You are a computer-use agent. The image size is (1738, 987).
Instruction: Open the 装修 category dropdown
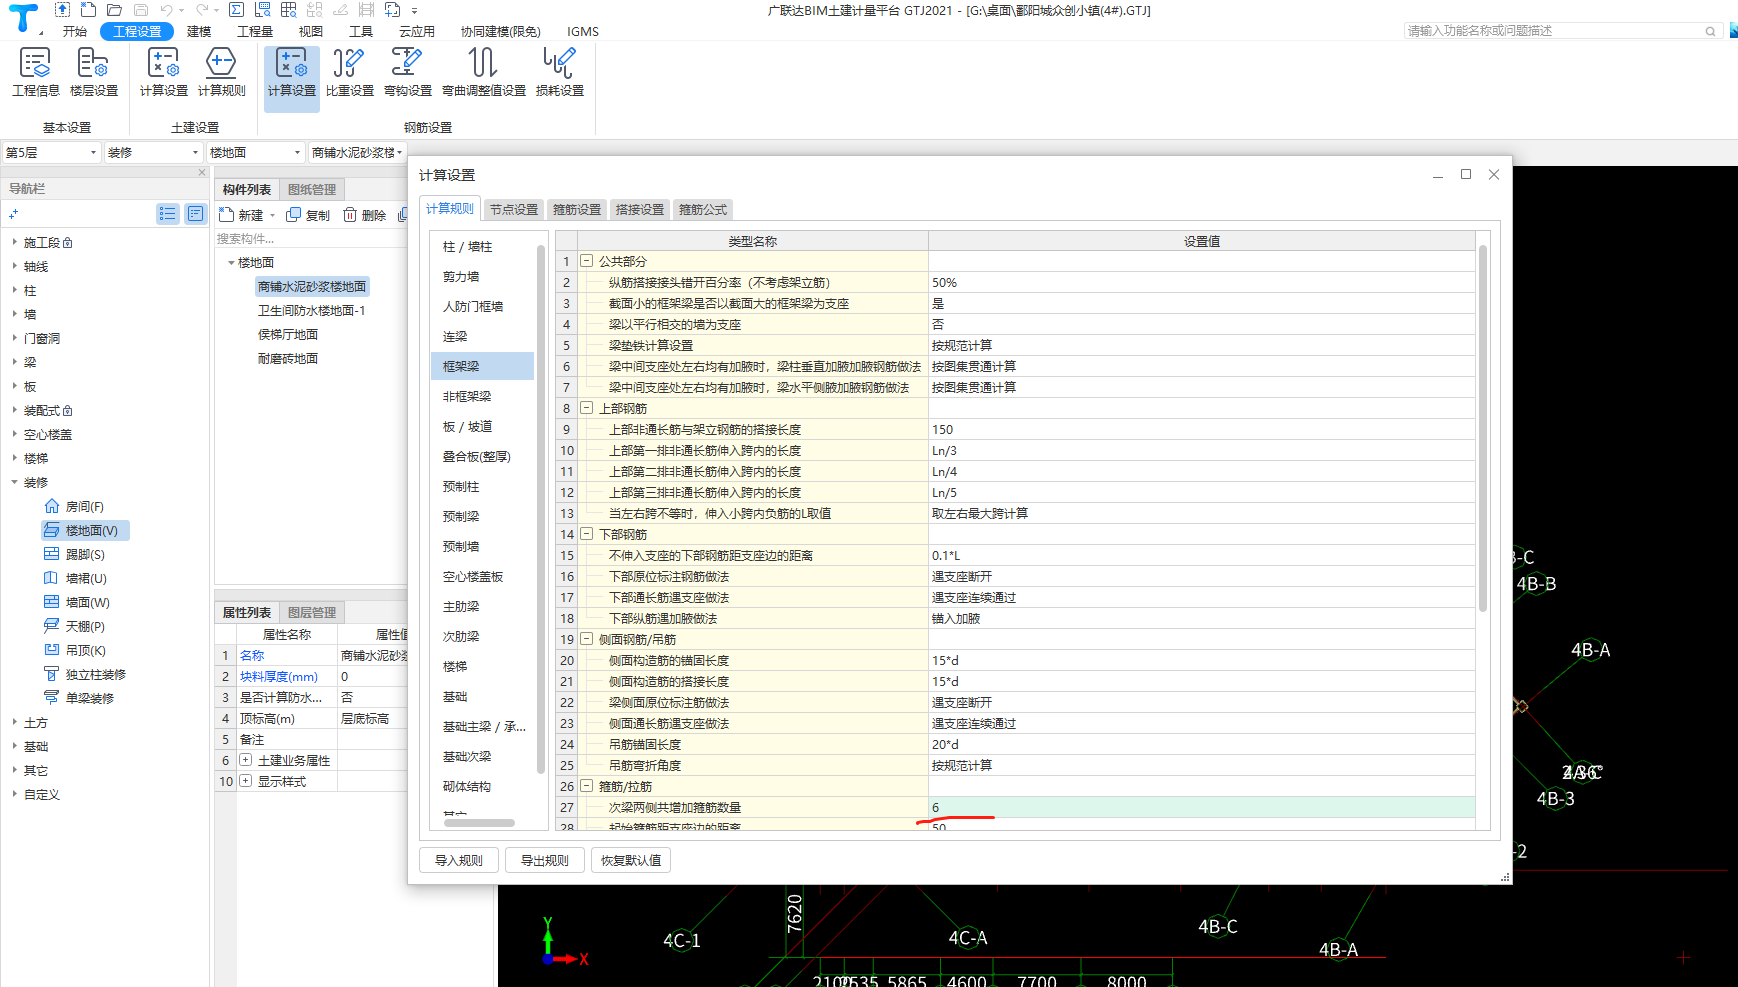(153, 153)
